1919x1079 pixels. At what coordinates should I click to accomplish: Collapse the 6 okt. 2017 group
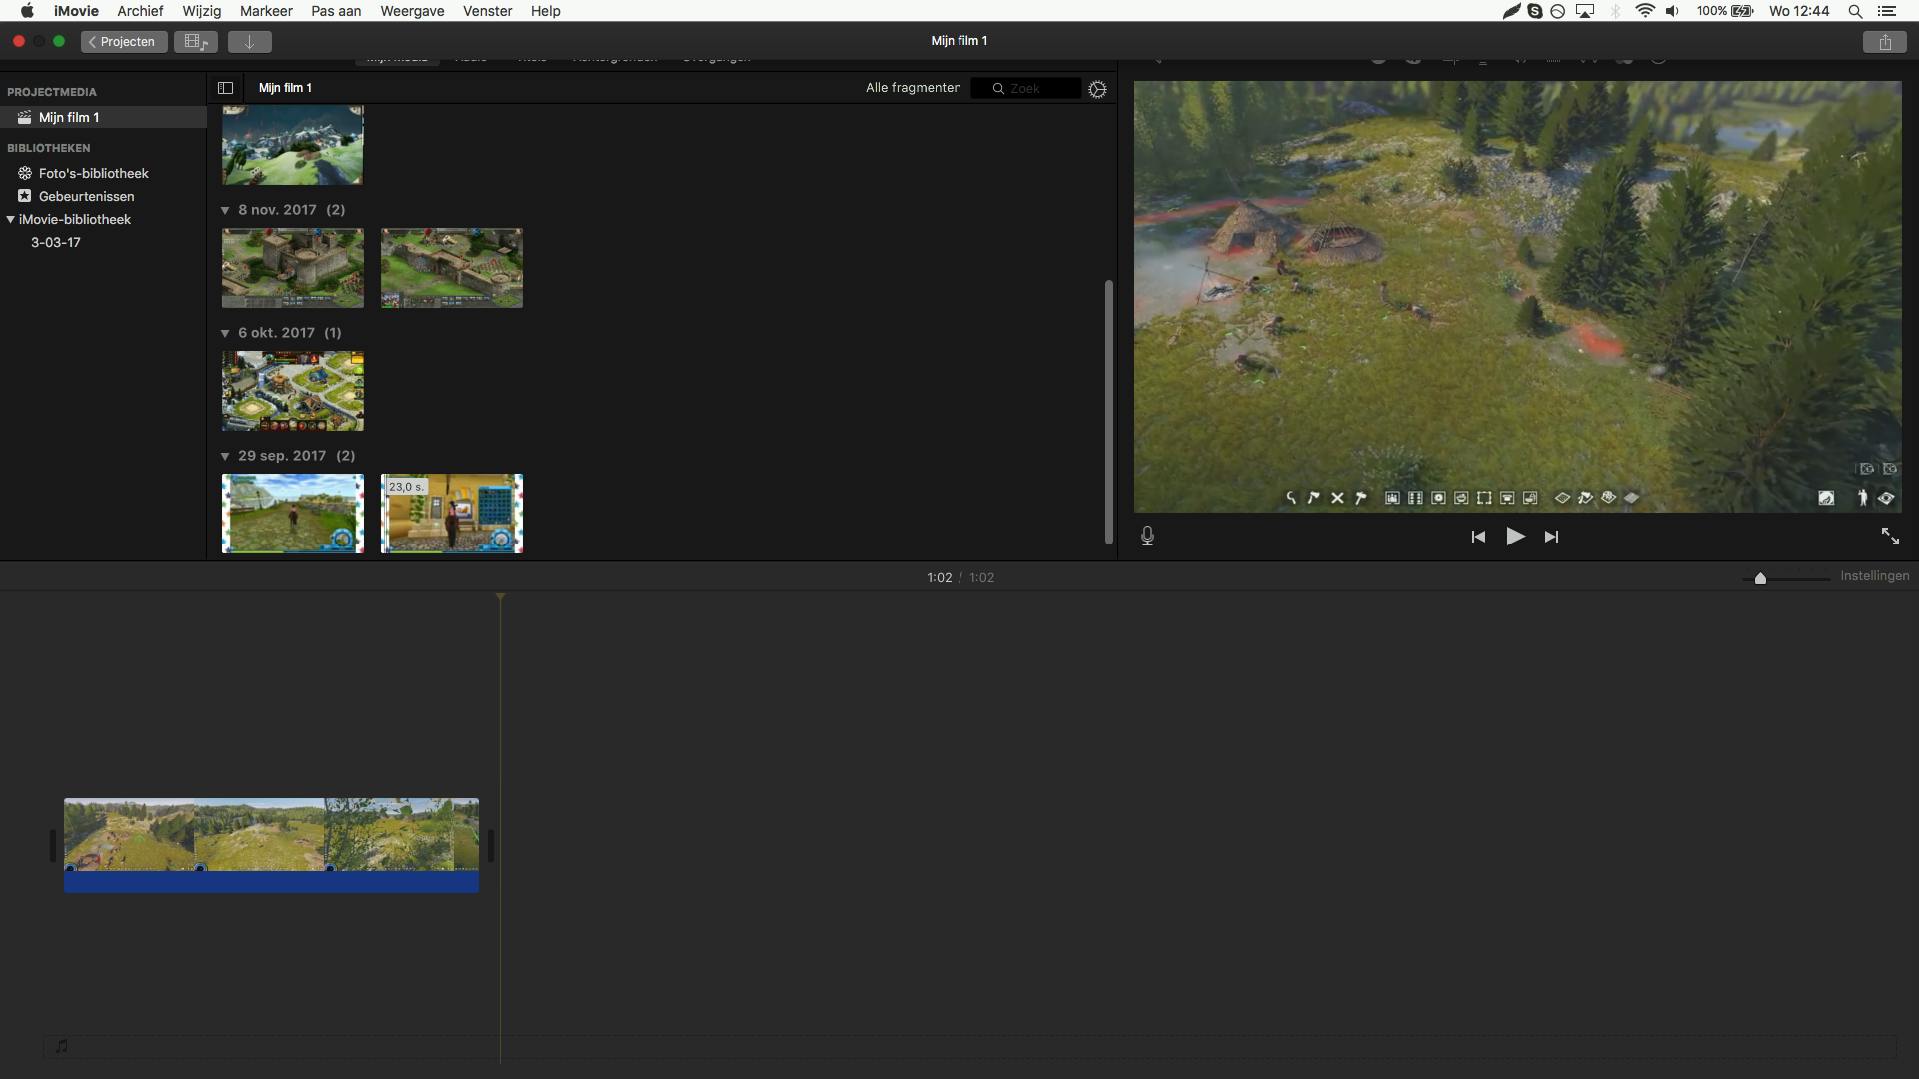(225, 333)
